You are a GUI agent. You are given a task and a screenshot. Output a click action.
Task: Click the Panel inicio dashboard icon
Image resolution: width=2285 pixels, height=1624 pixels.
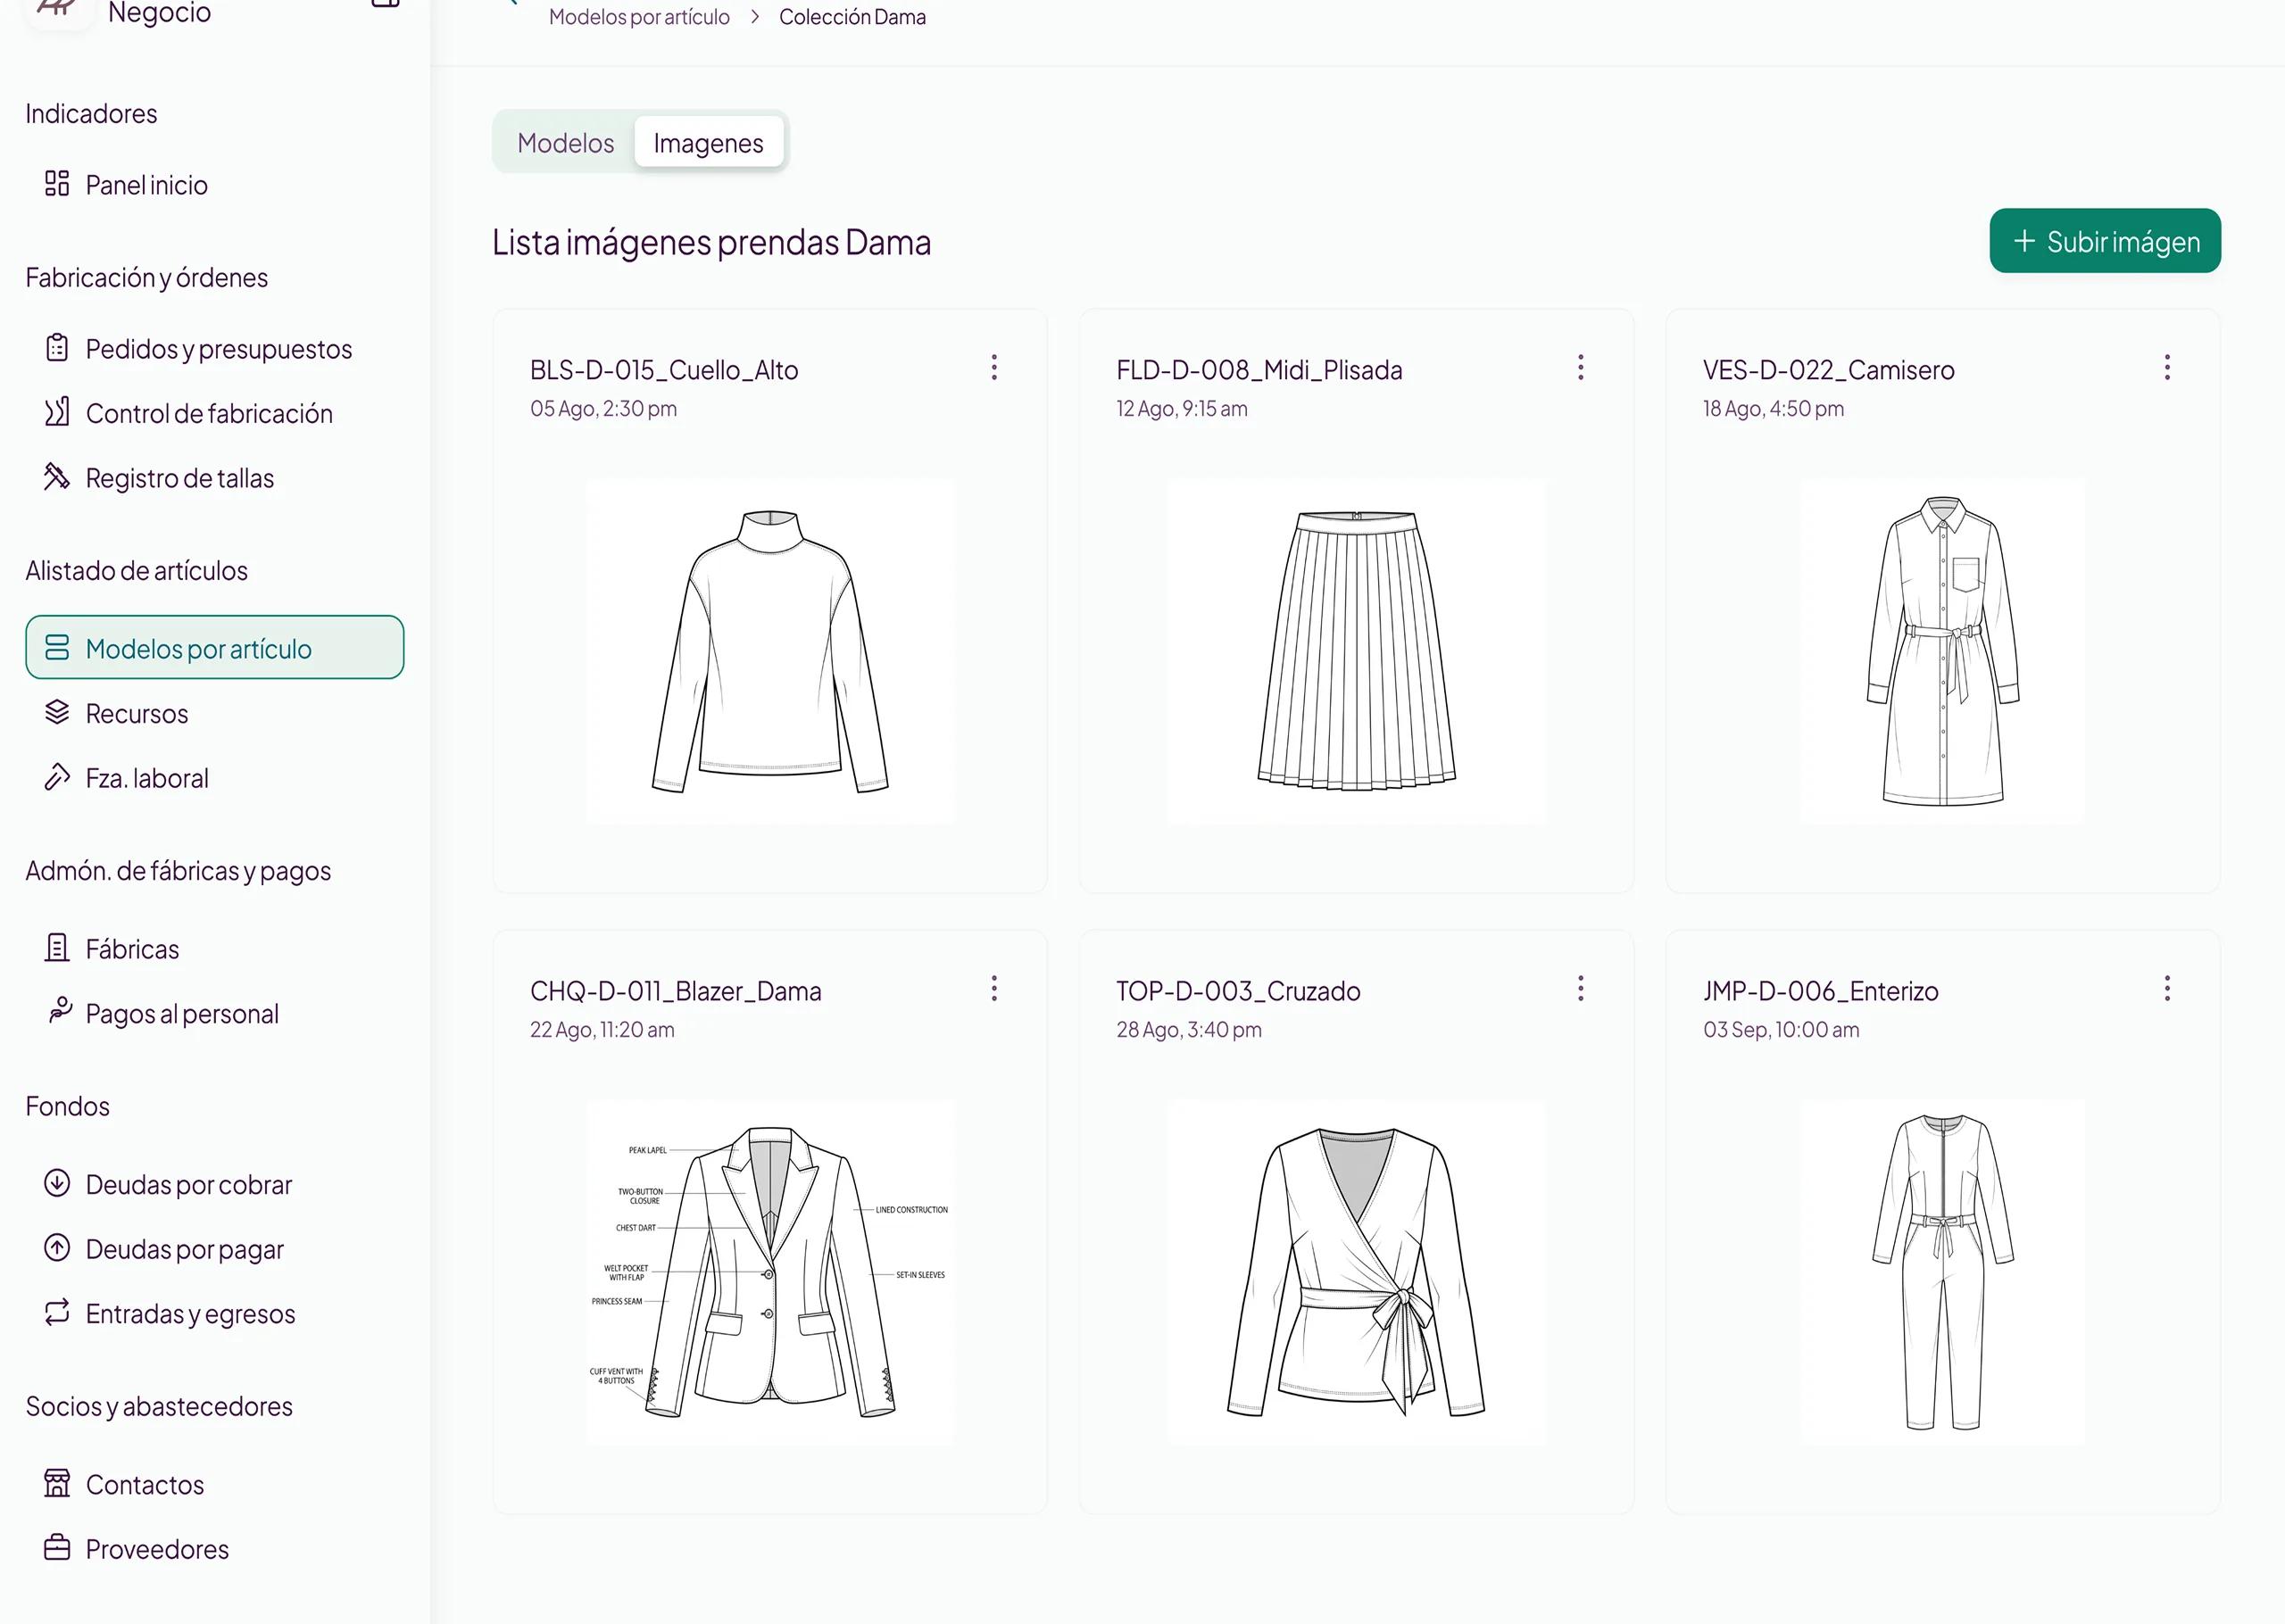pyautogui.click(x=57, y=184)
